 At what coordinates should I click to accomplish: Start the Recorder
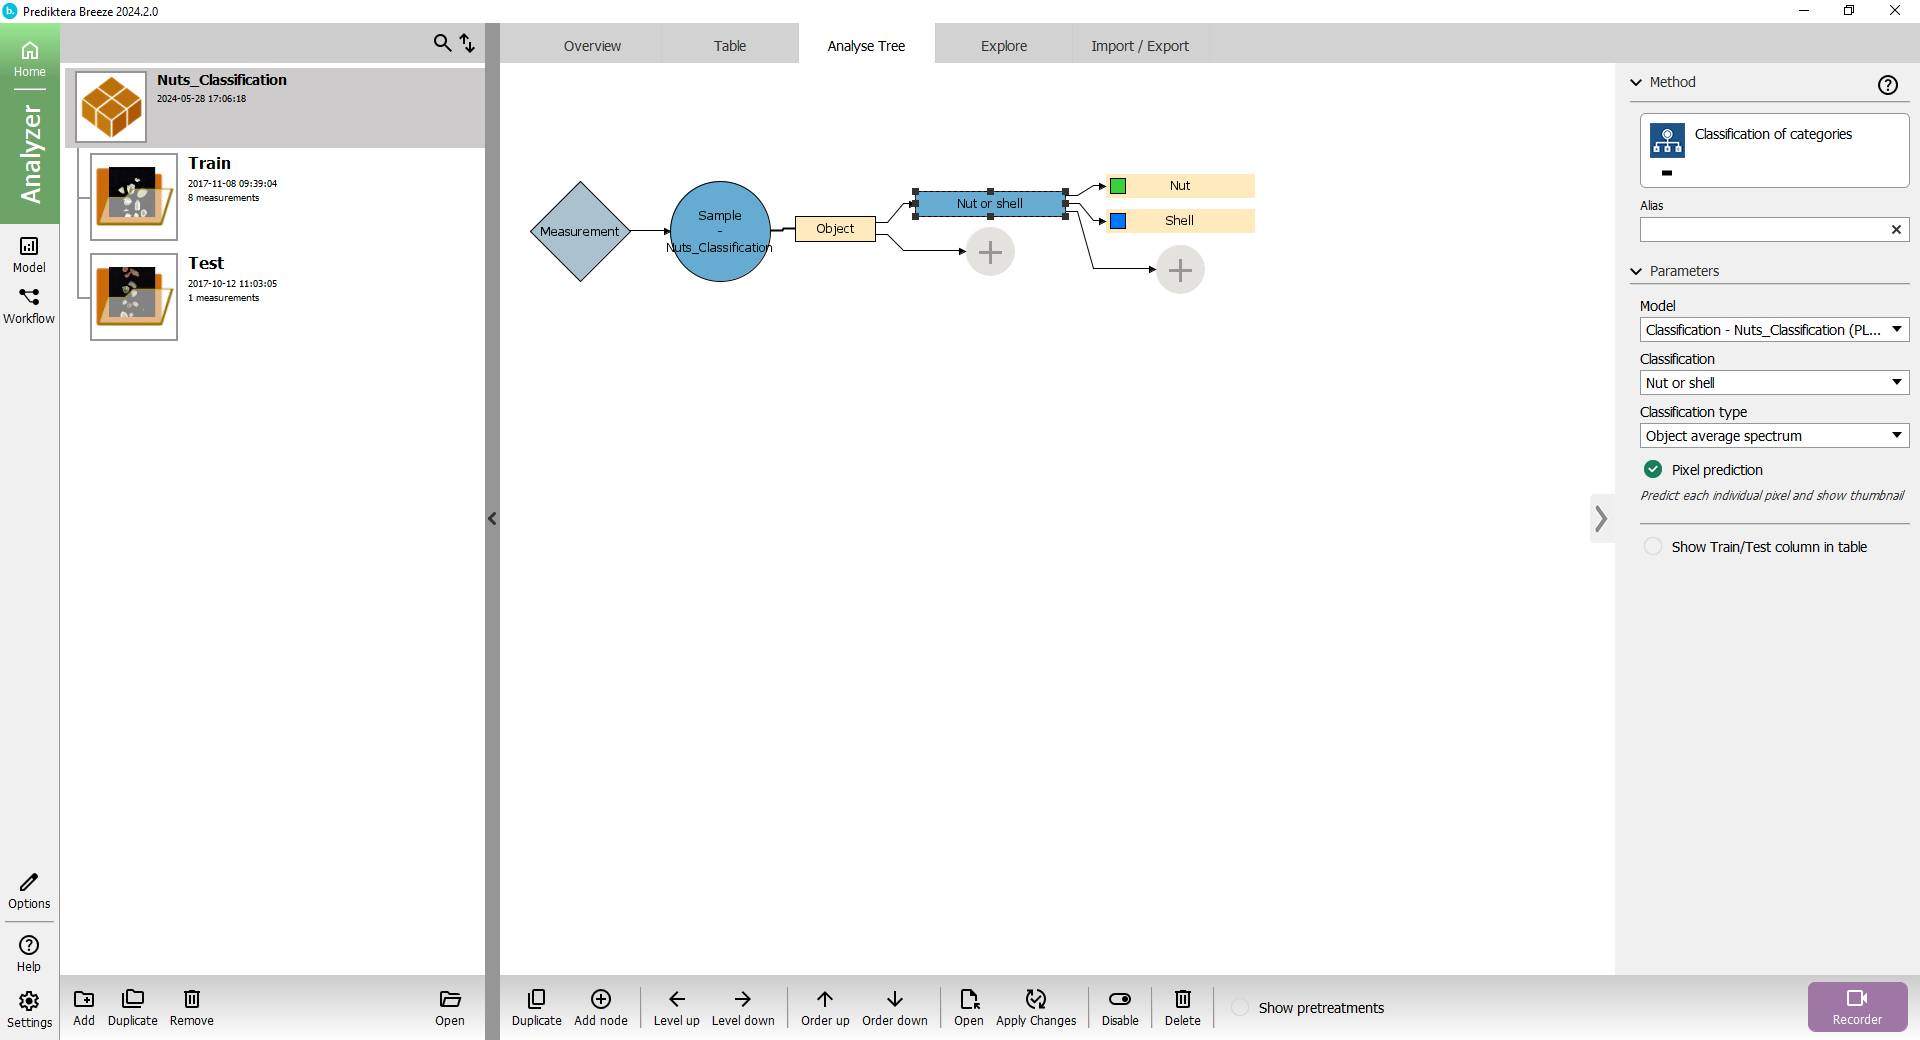tap(1856, 1006)
